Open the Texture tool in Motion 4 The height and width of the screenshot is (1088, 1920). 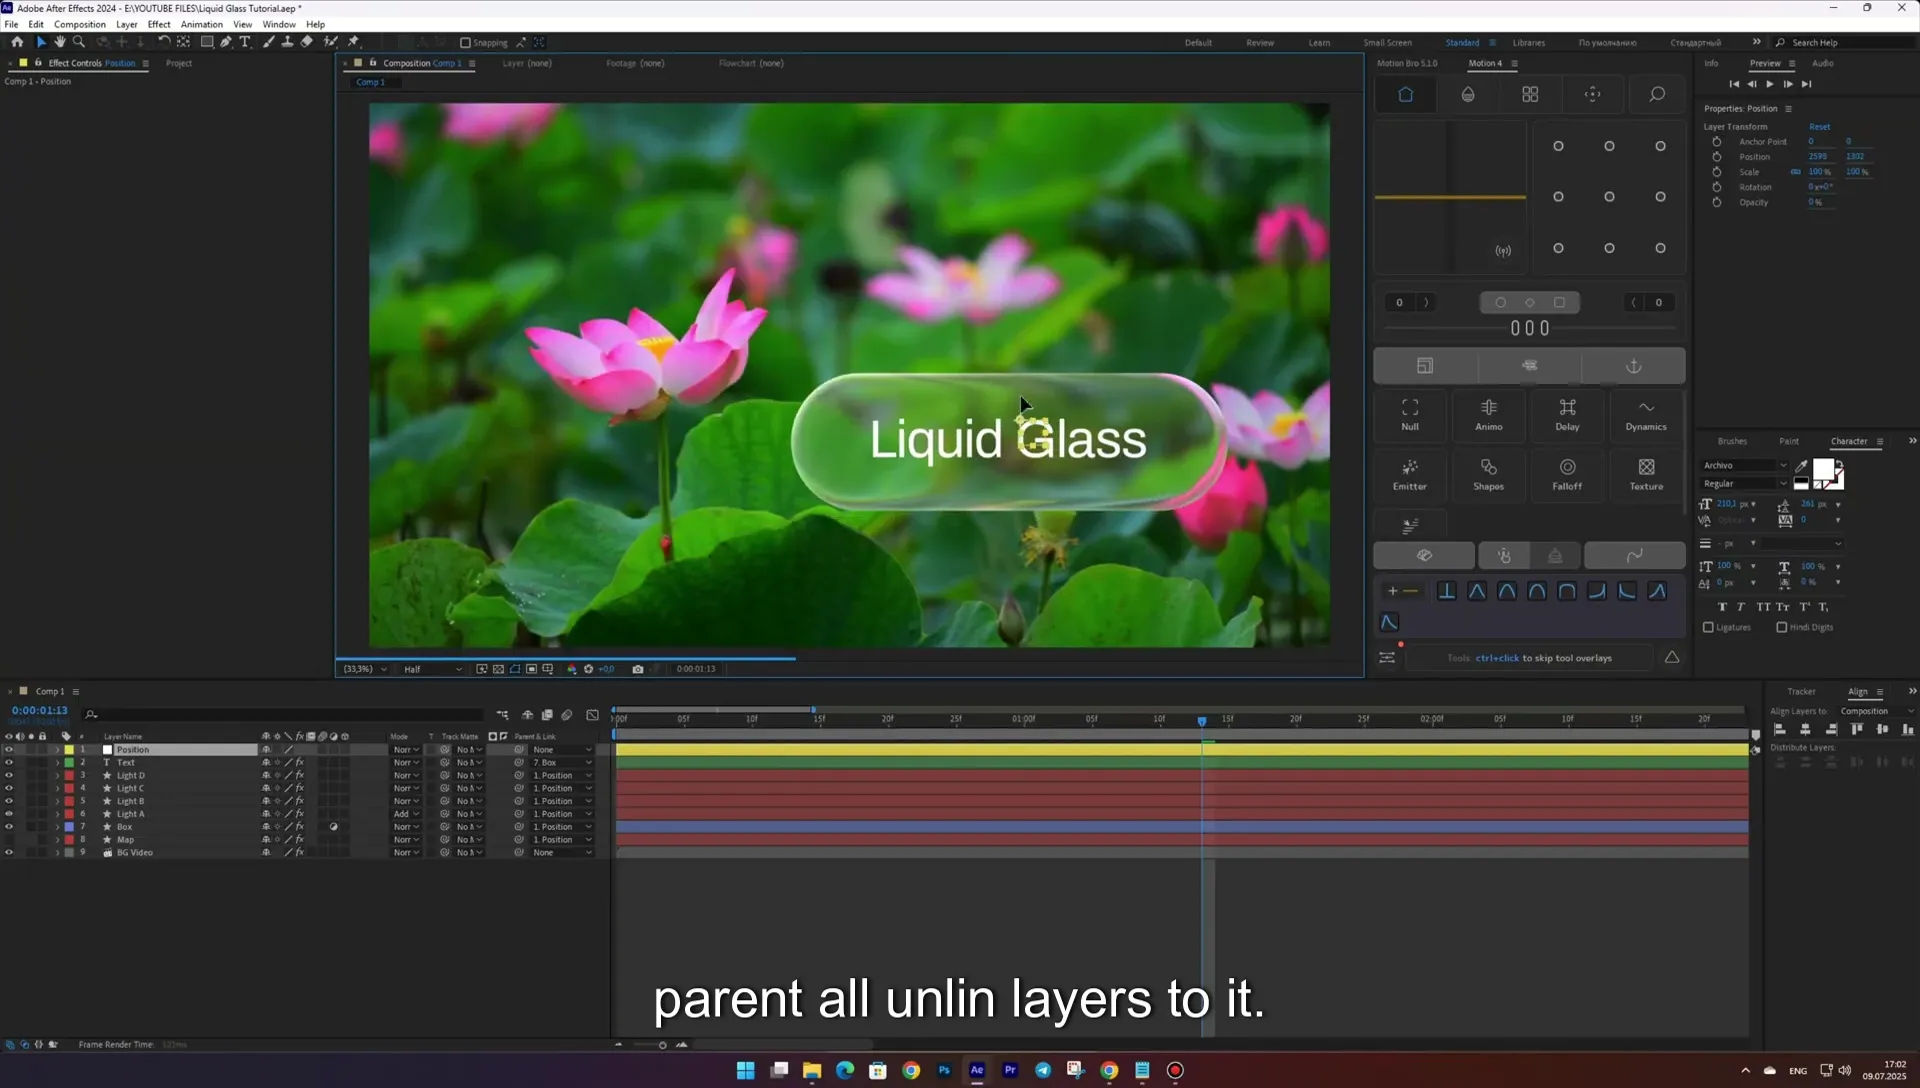(1646, 475)
